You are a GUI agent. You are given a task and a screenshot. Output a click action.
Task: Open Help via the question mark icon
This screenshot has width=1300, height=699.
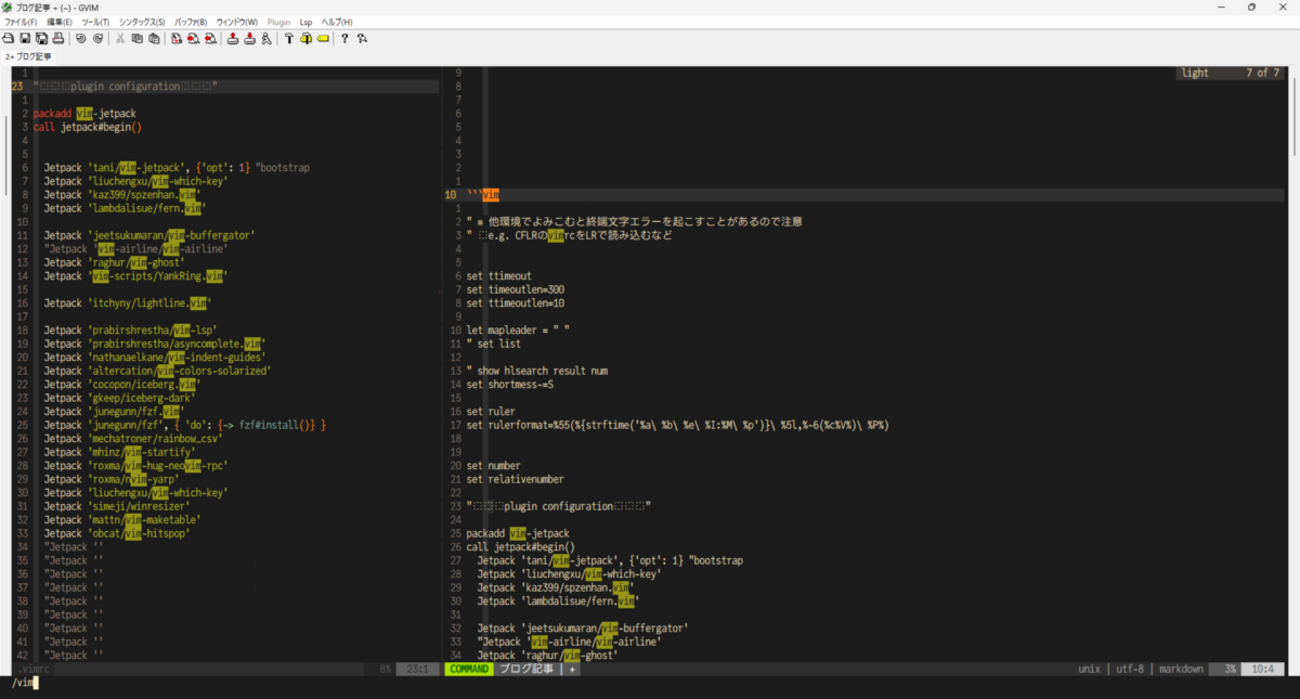345,39
